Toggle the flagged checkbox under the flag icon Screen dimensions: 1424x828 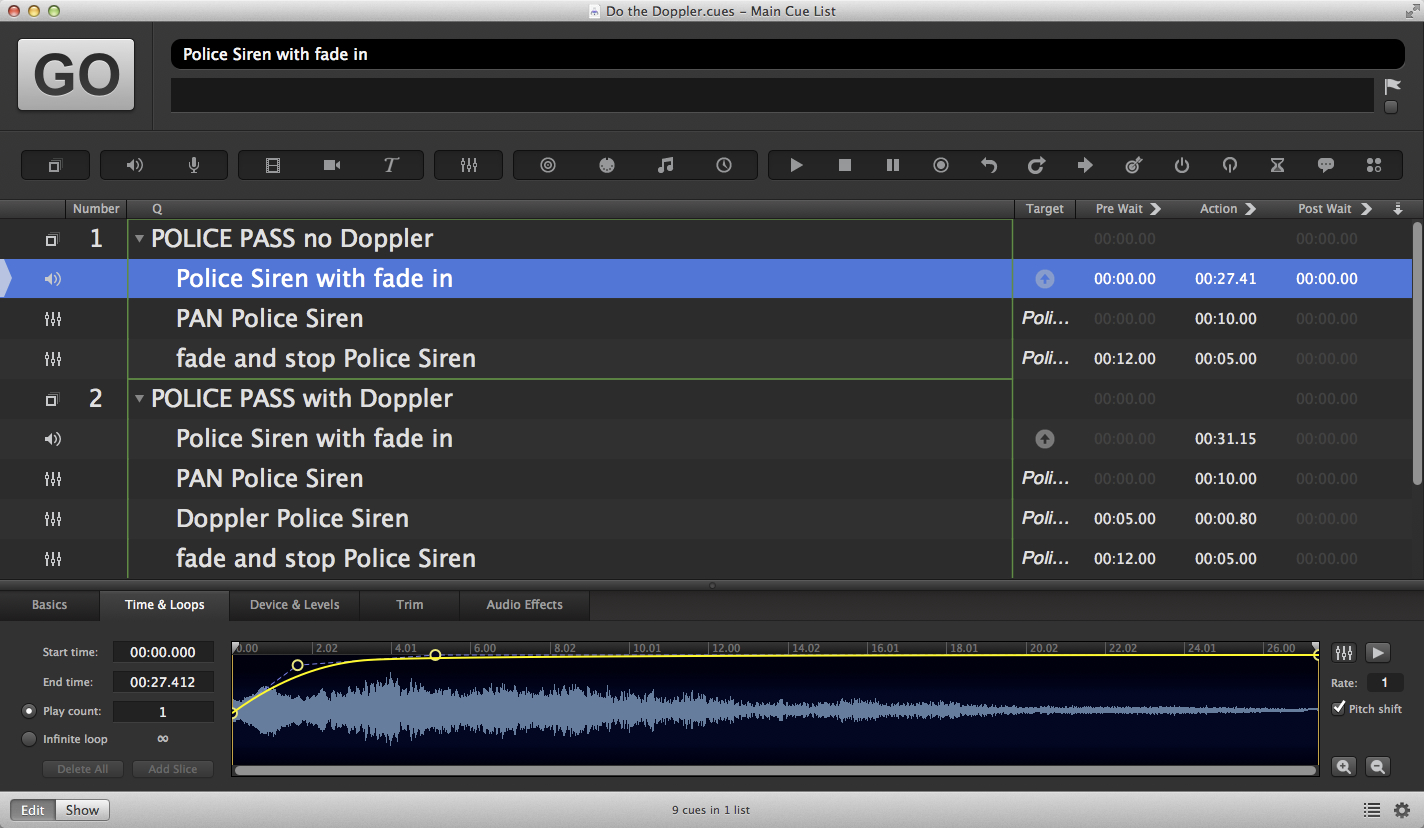point(1391,107)
